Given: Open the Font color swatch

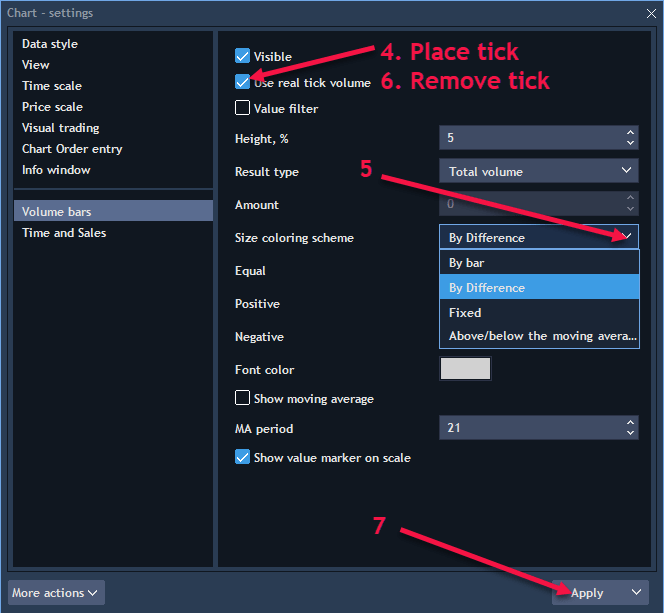Looking at the screenshot, I should [x=465, y=369].
